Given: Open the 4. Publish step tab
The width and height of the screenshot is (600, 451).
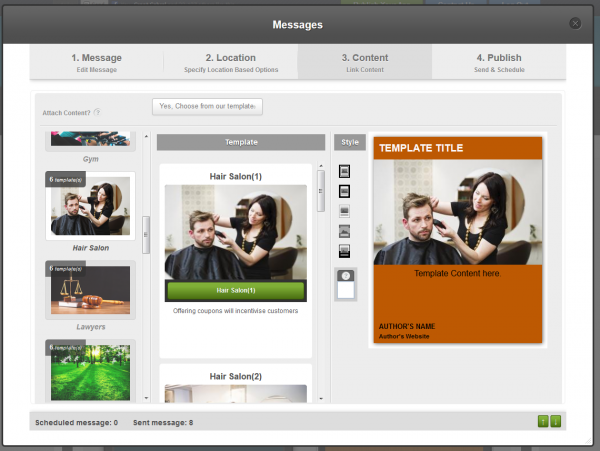Looking at the screenshot, I should (498, 62).
